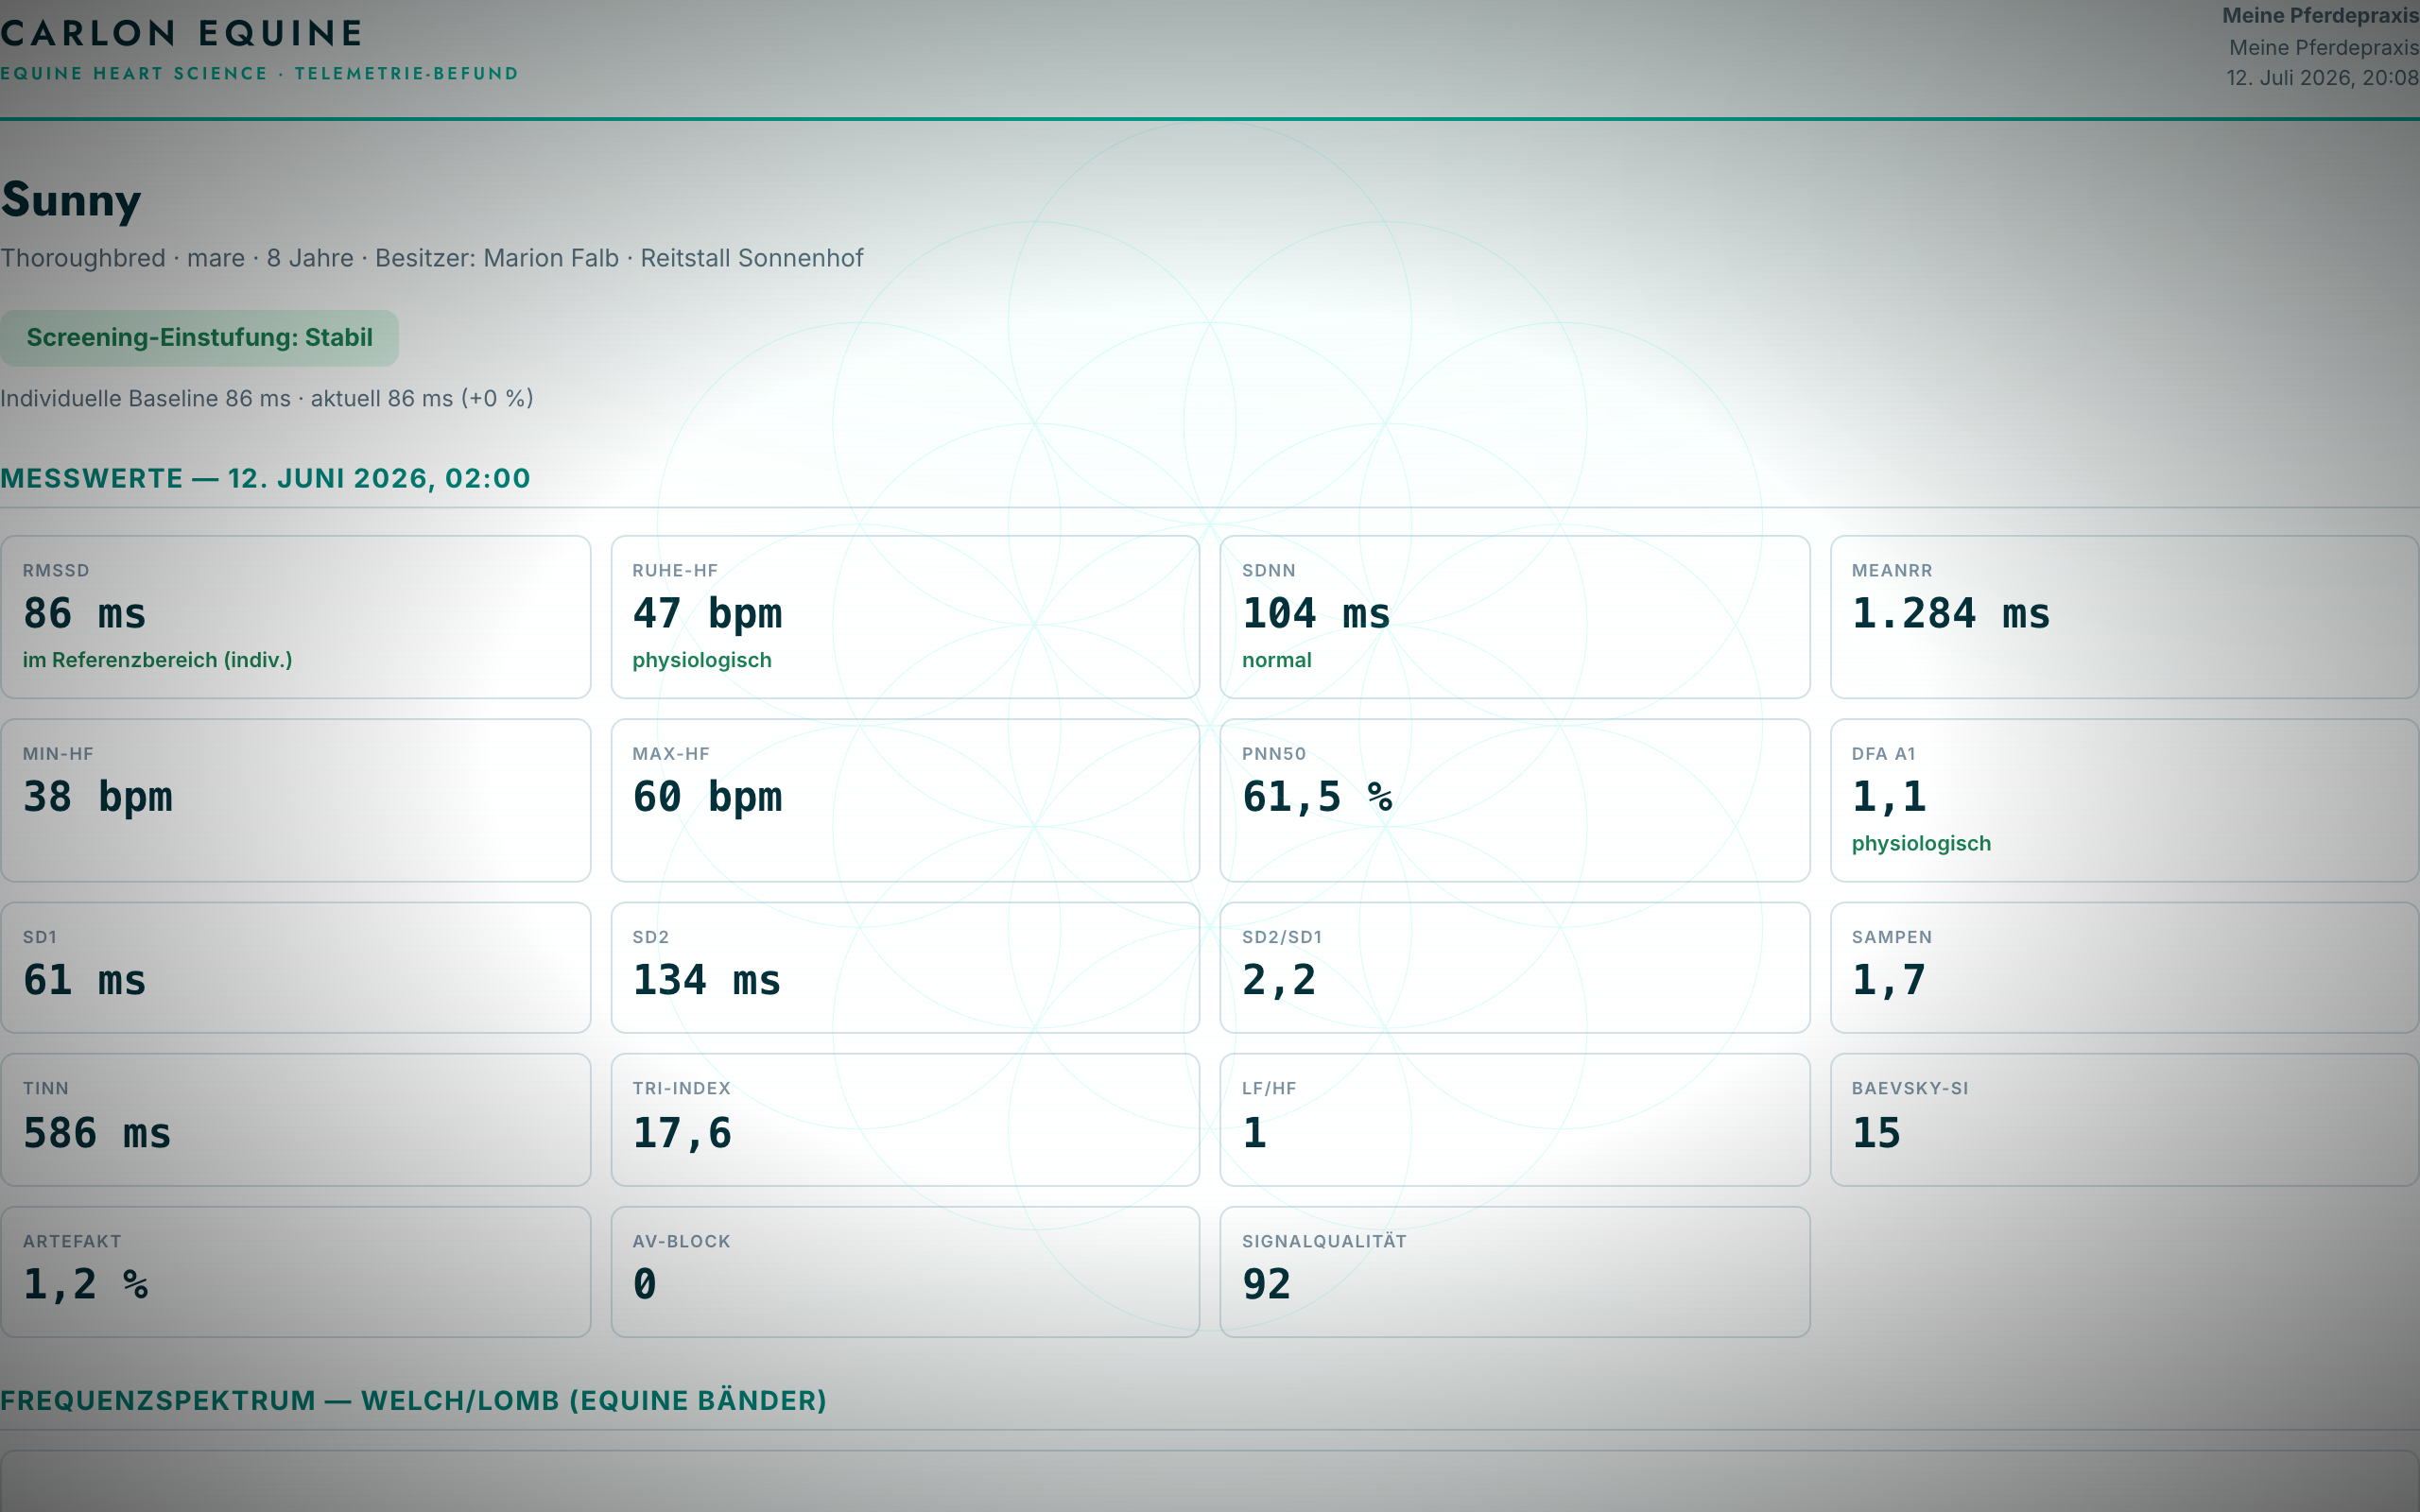Select the SD2 134 ms value

706,980
